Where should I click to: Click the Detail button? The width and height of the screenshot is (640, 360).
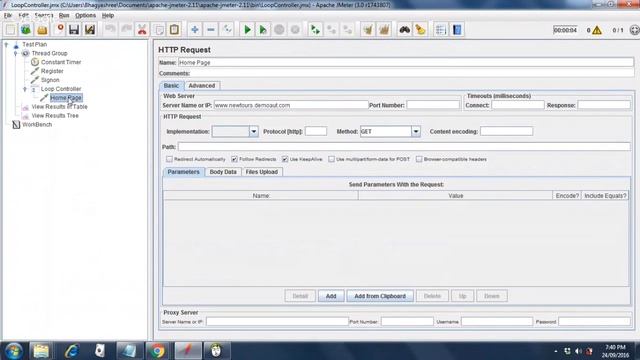pos(300,296)
